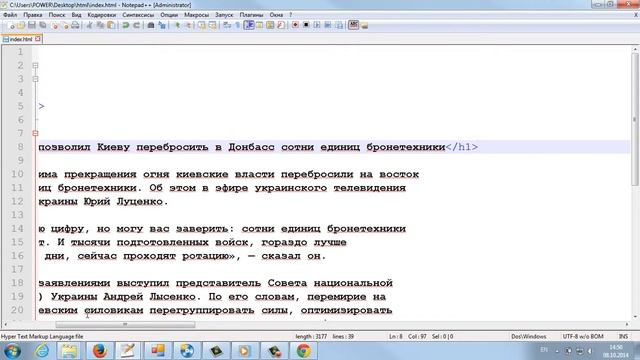Close the index.html tab with its X
Screen dimensions: 640x360
tap(38, 39)
